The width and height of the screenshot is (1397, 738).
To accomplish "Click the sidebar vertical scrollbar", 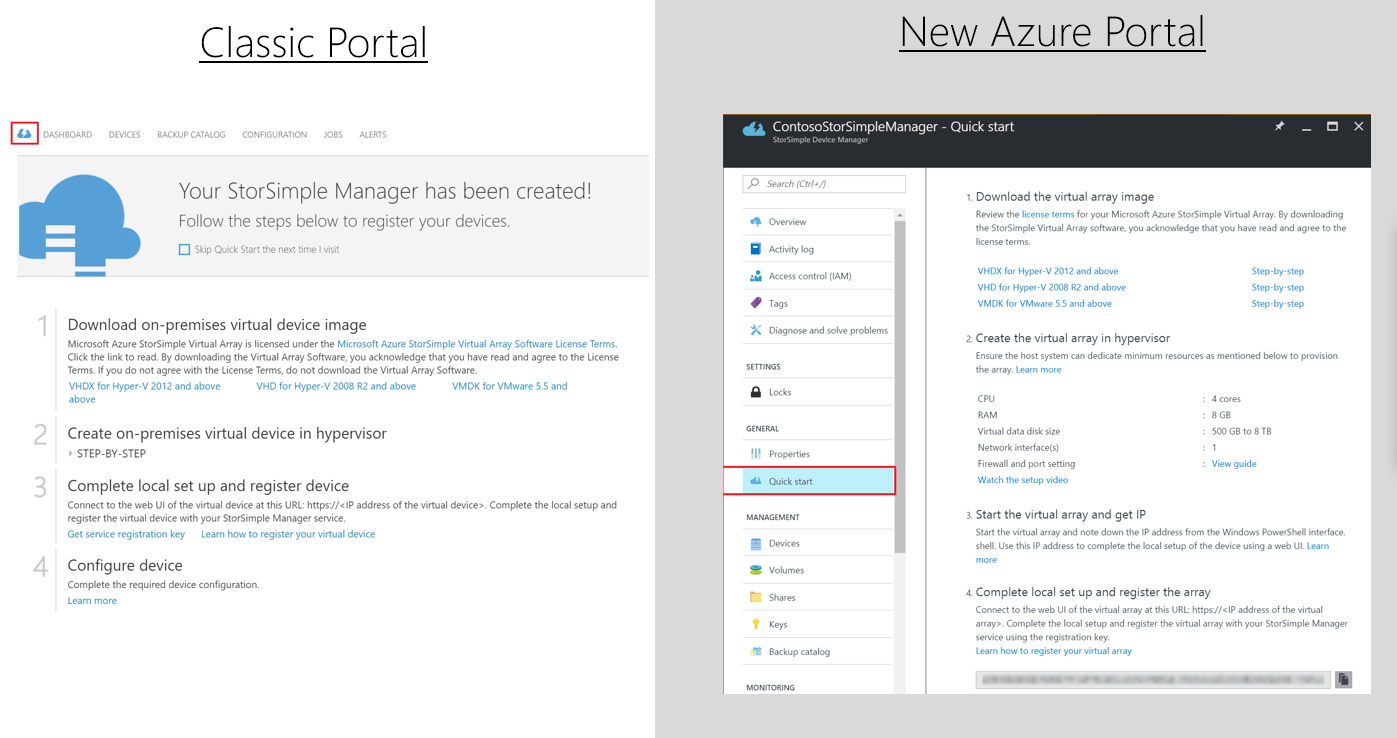I will [900, 380].
